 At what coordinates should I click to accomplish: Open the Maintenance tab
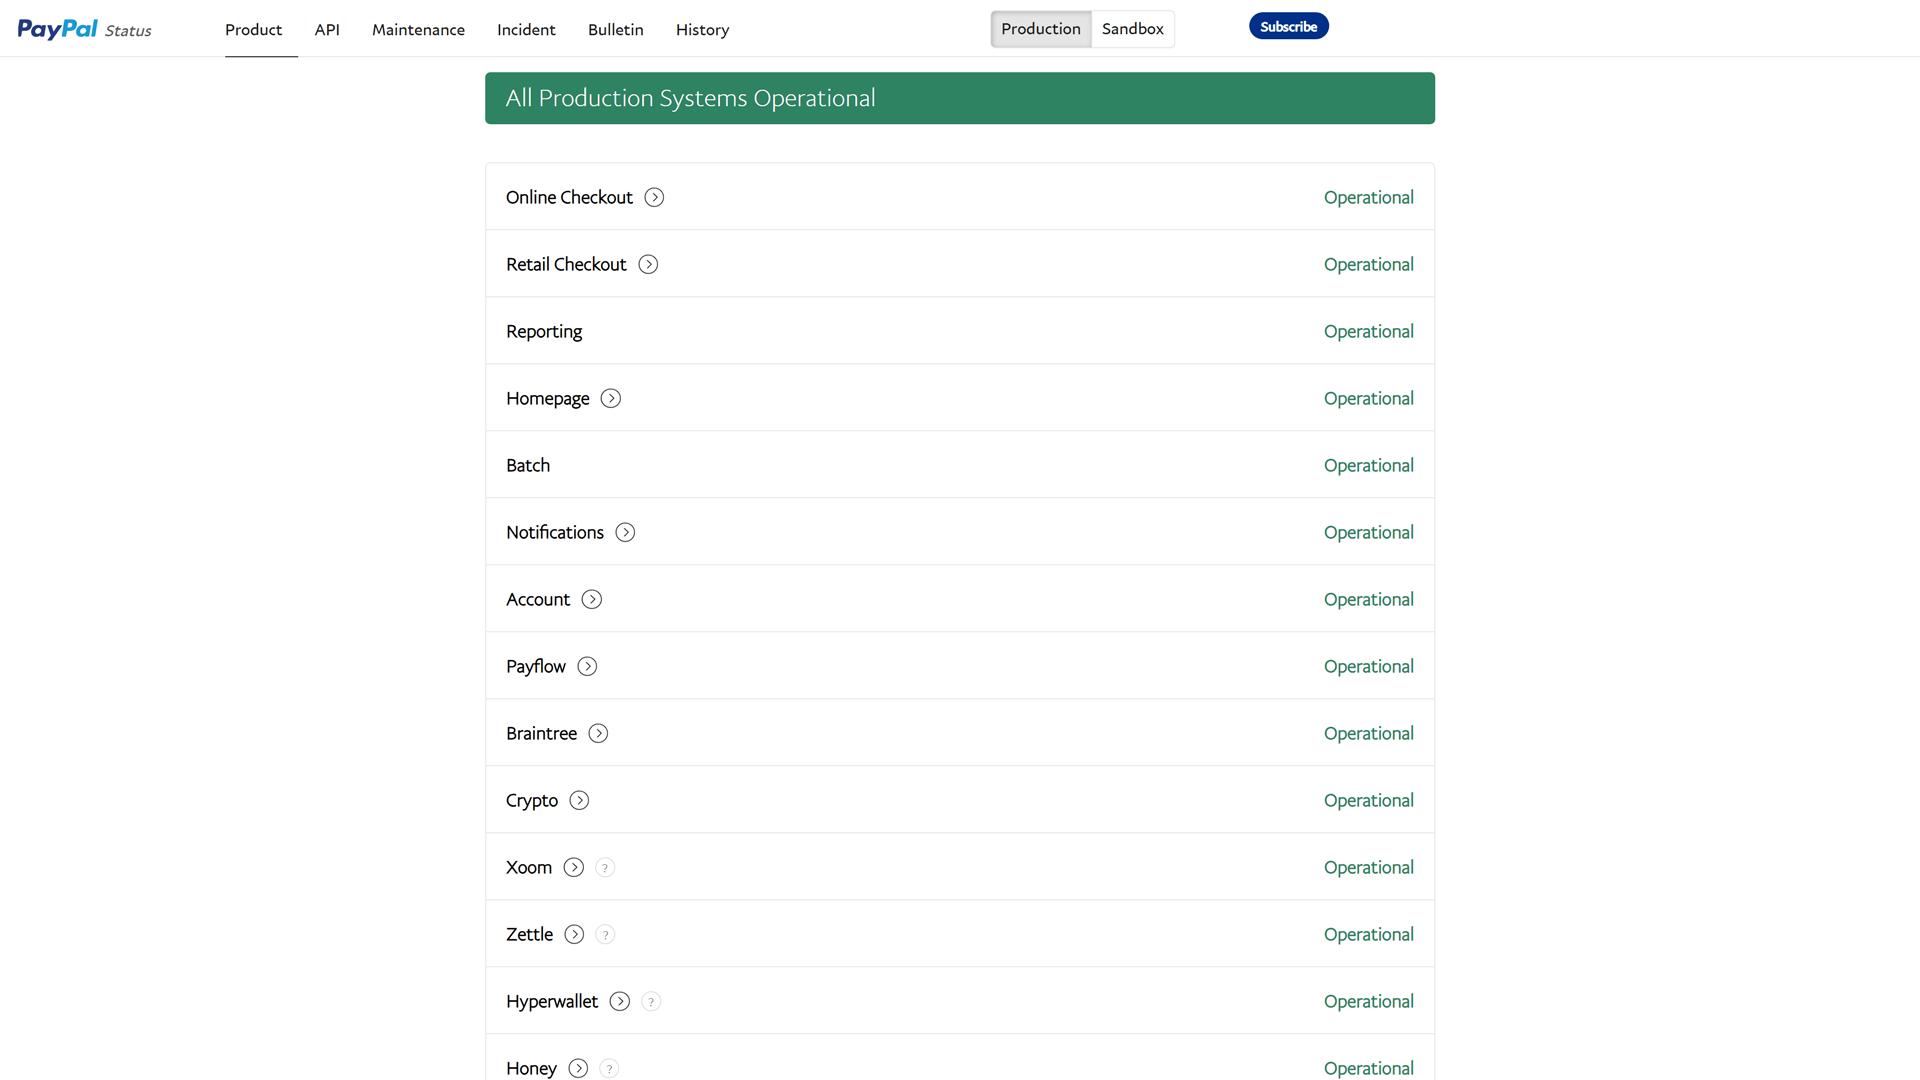point(418,30)
